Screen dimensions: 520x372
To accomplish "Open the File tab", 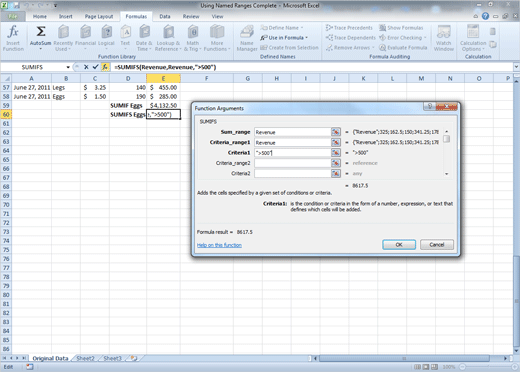I will coord(13,16).
